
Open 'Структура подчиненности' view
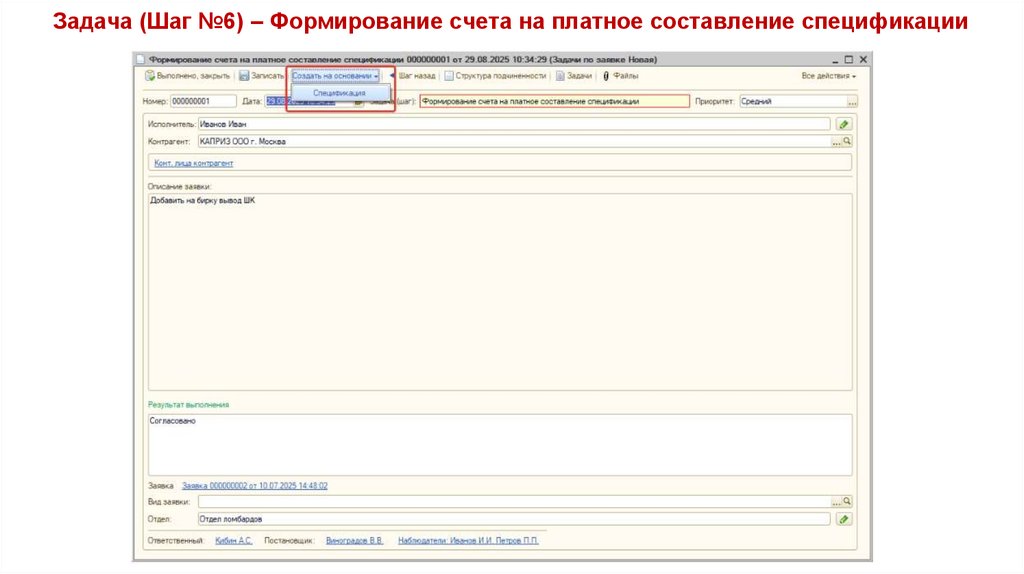[x=495, y=76]
